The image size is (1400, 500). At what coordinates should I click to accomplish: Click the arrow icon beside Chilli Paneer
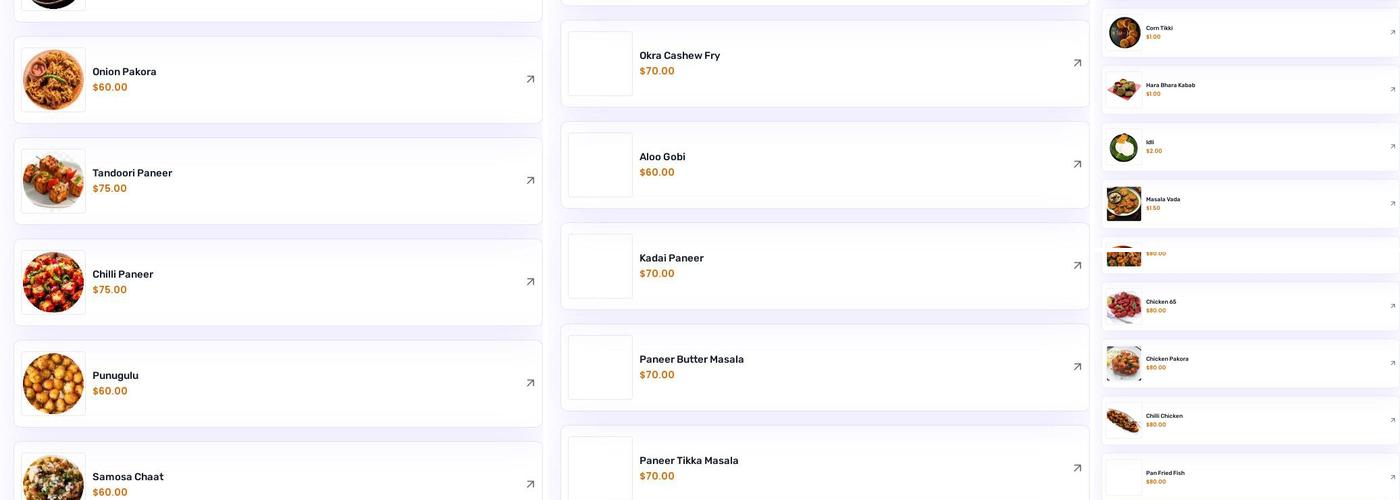(x=530, y=282)
